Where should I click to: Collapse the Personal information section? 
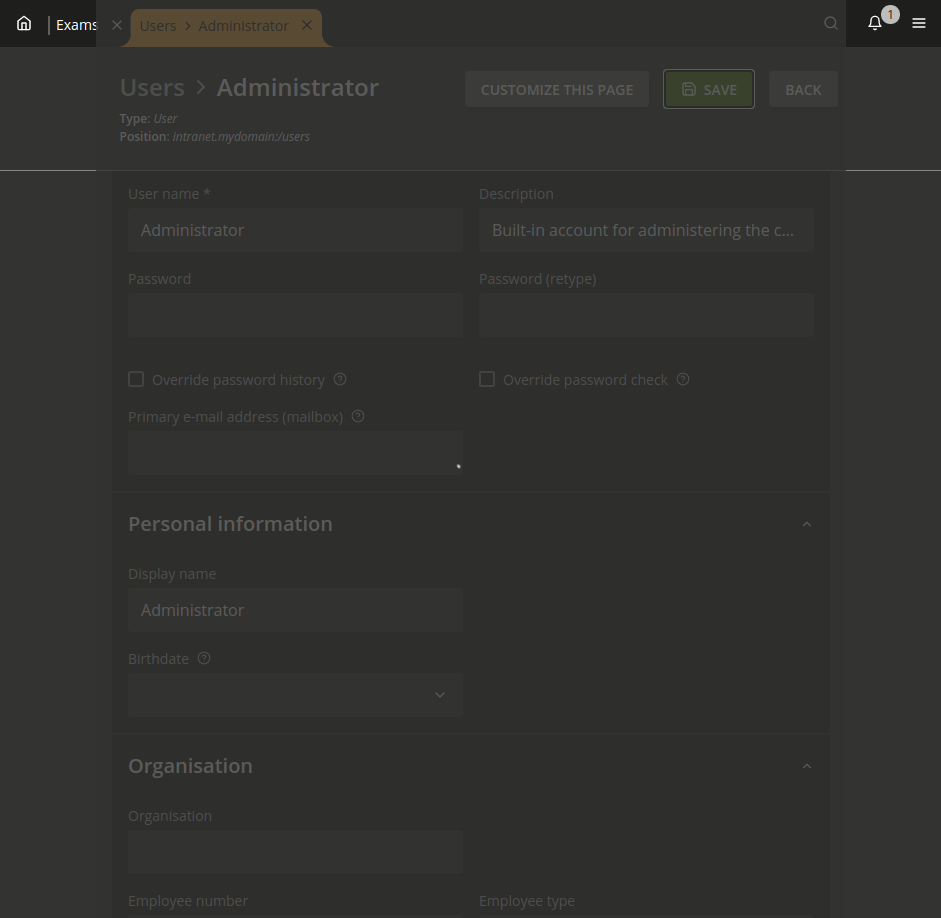[806, 524]
